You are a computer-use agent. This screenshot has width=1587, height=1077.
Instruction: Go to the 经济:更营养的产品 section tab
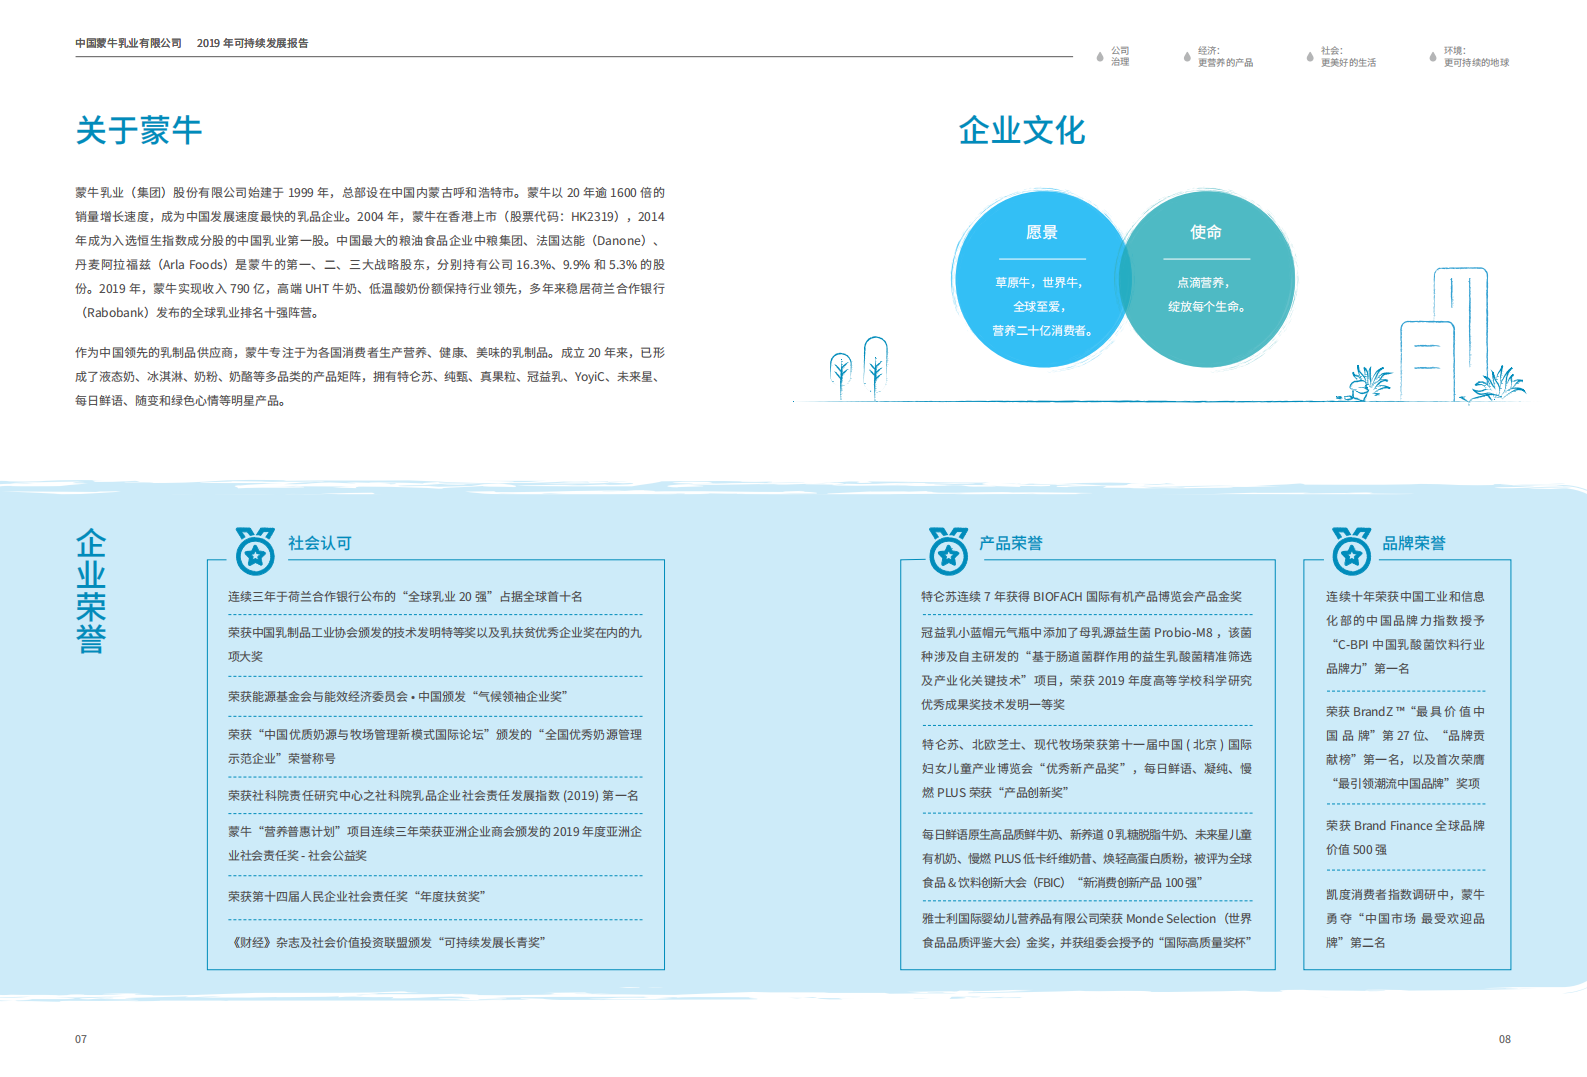pyautogui.click(x=1225, y=56)
